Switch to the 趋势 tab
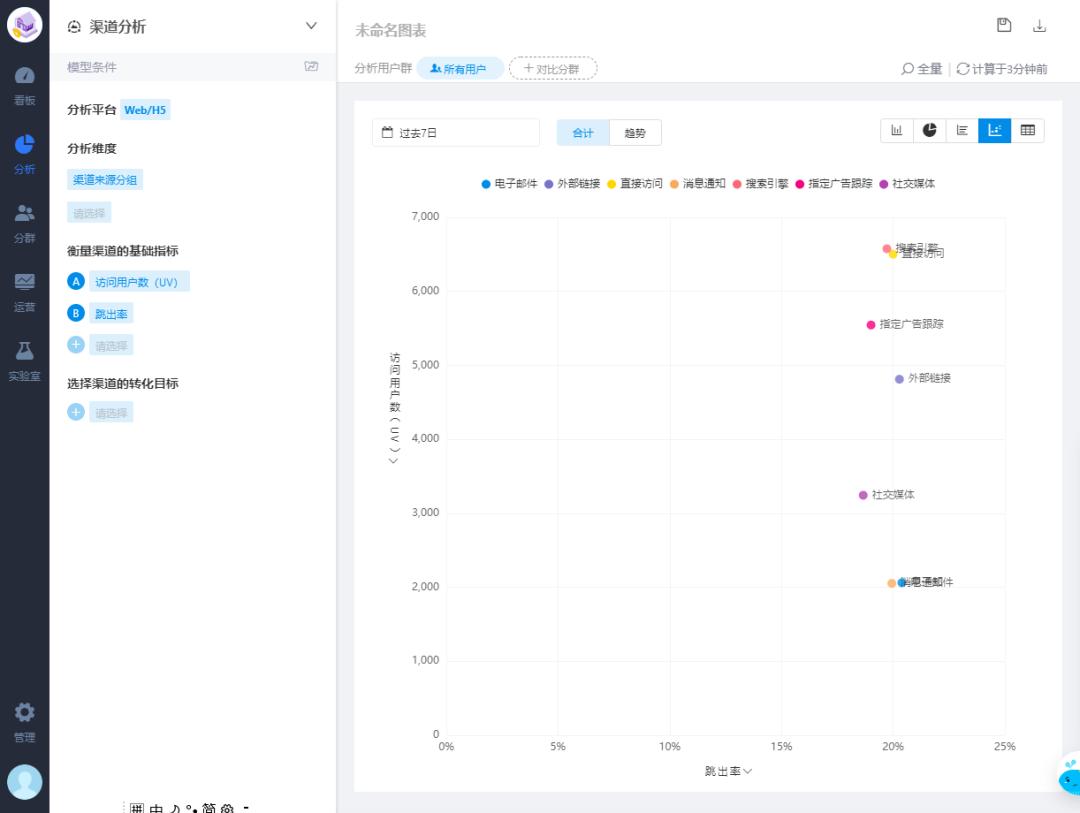Image resolution: width=1080 pixels, height=813 pixels. (635, 133)
